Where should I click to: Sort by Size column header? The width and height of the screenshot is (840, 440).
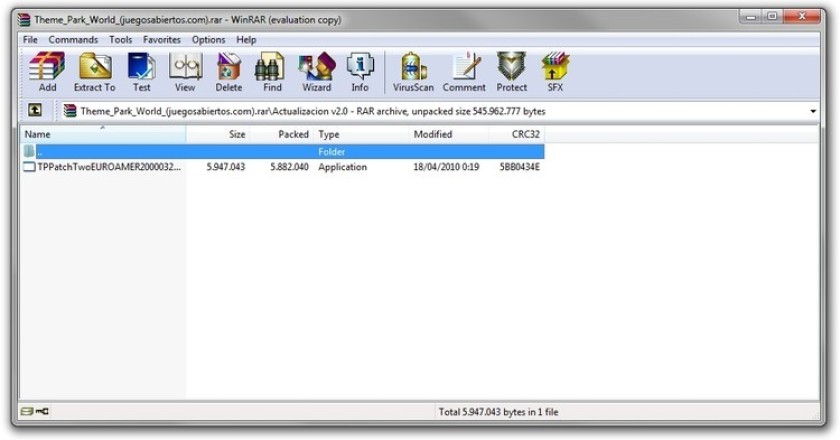point(218,134)
